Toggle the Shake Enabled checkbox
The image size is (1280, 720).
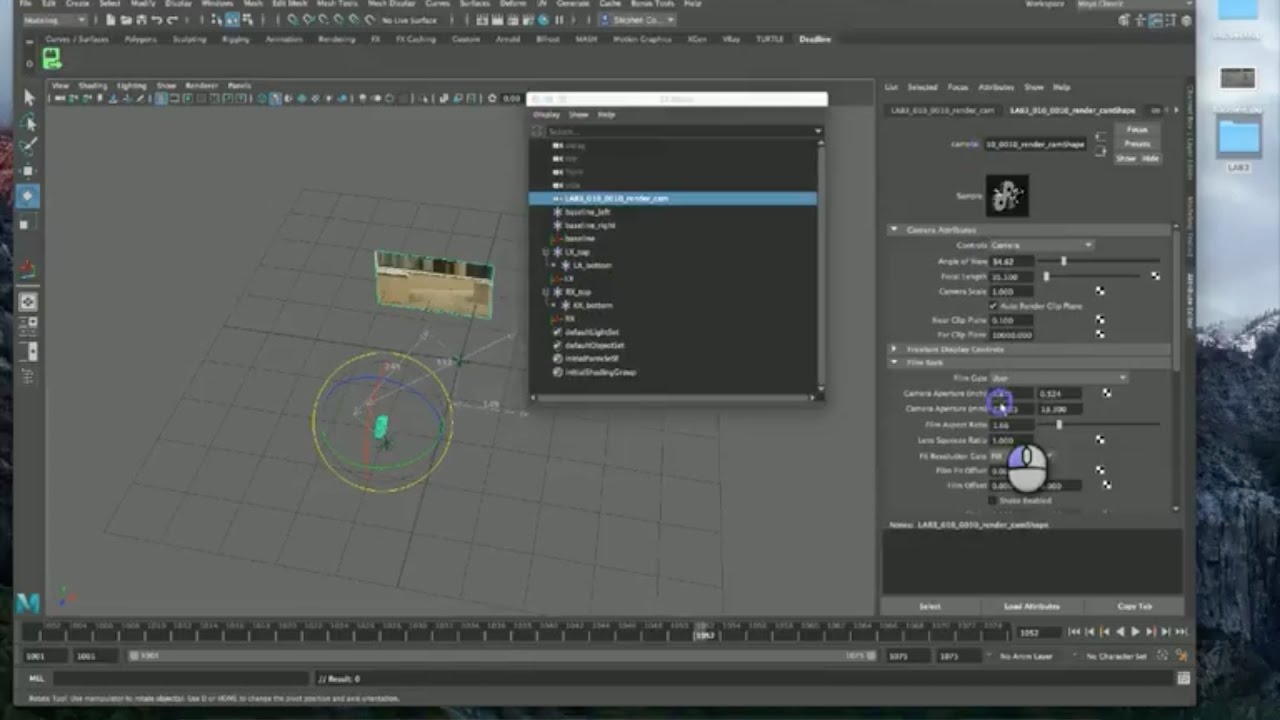pos(993,500)
